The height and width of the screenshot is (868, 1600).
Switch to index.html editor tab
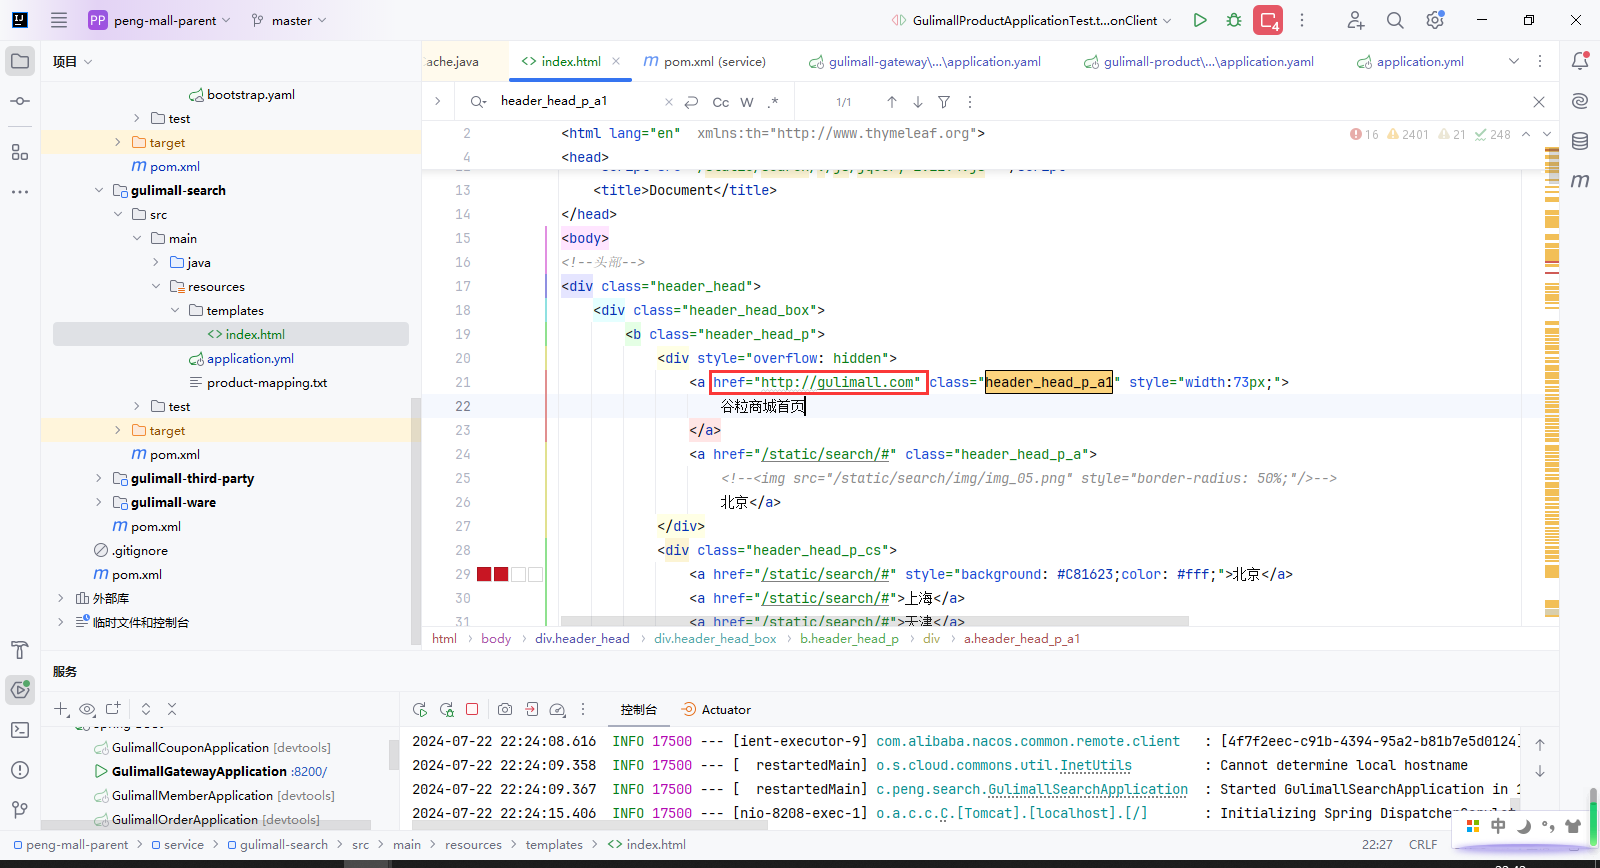coord(571,61)
